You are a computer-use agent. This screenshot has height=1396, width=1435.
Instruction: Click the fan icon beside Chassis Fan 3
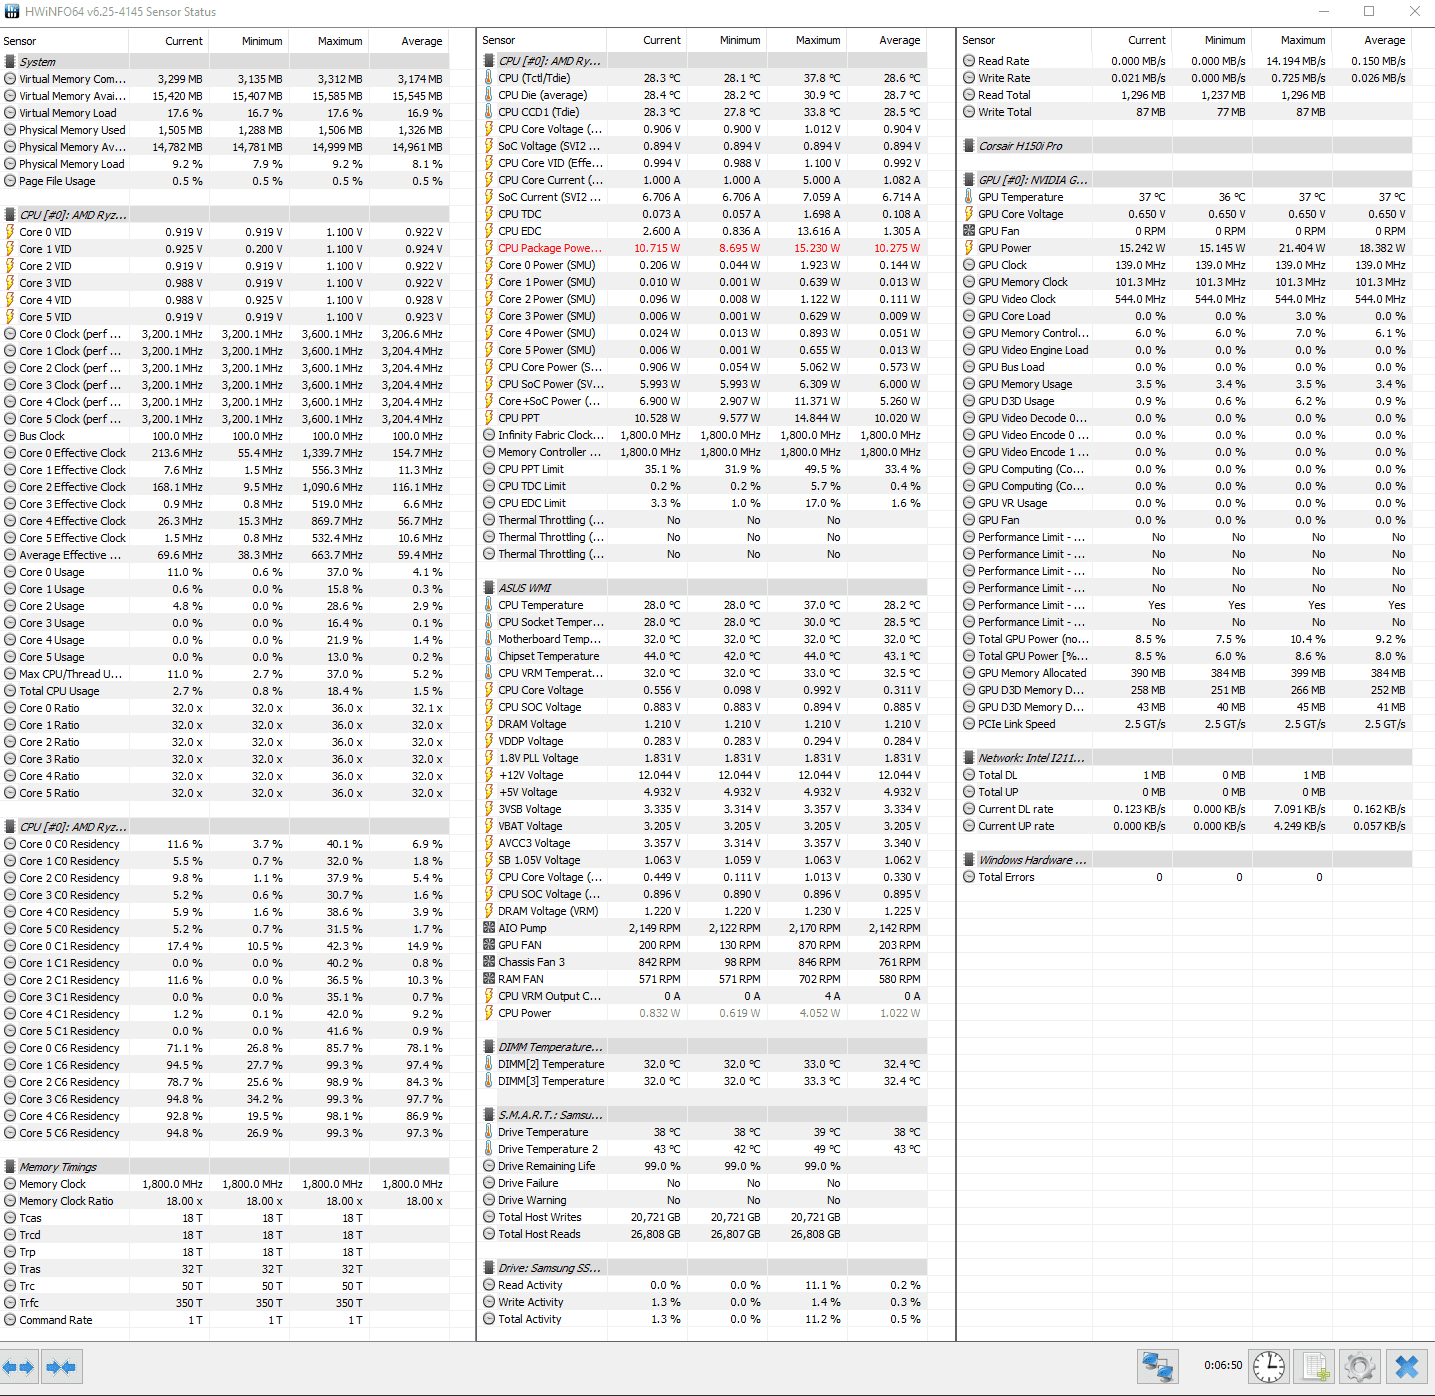(489, 962)
